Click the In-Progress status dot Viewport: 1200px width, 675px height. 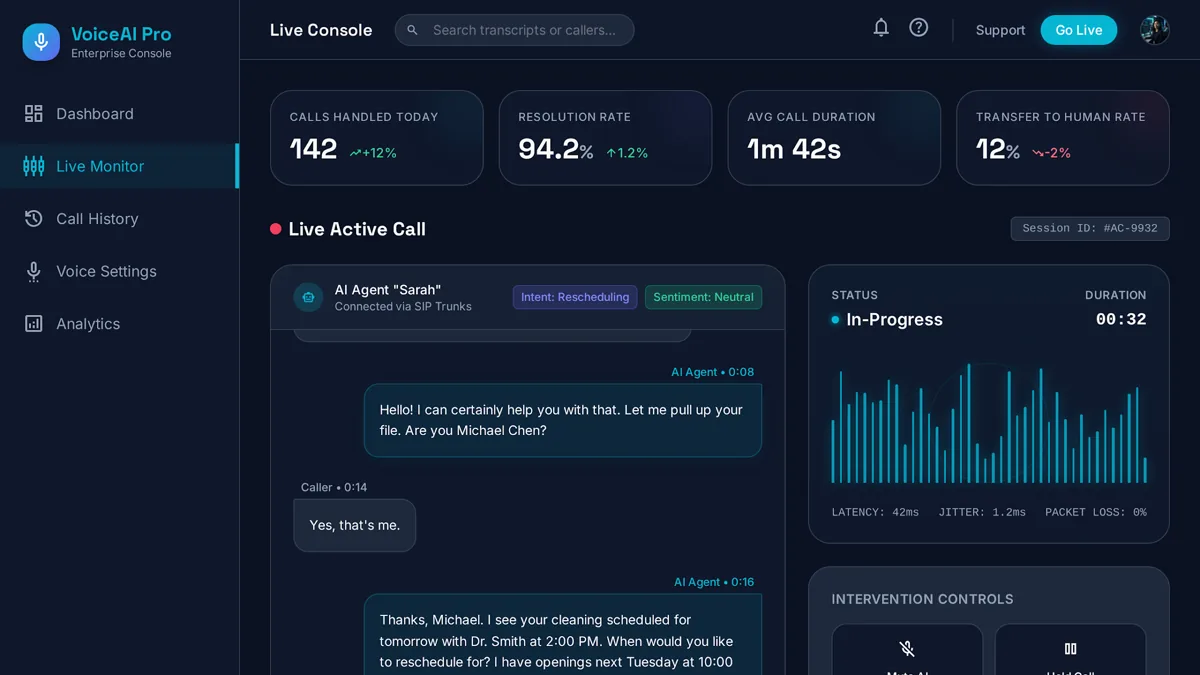click(835, 320)
